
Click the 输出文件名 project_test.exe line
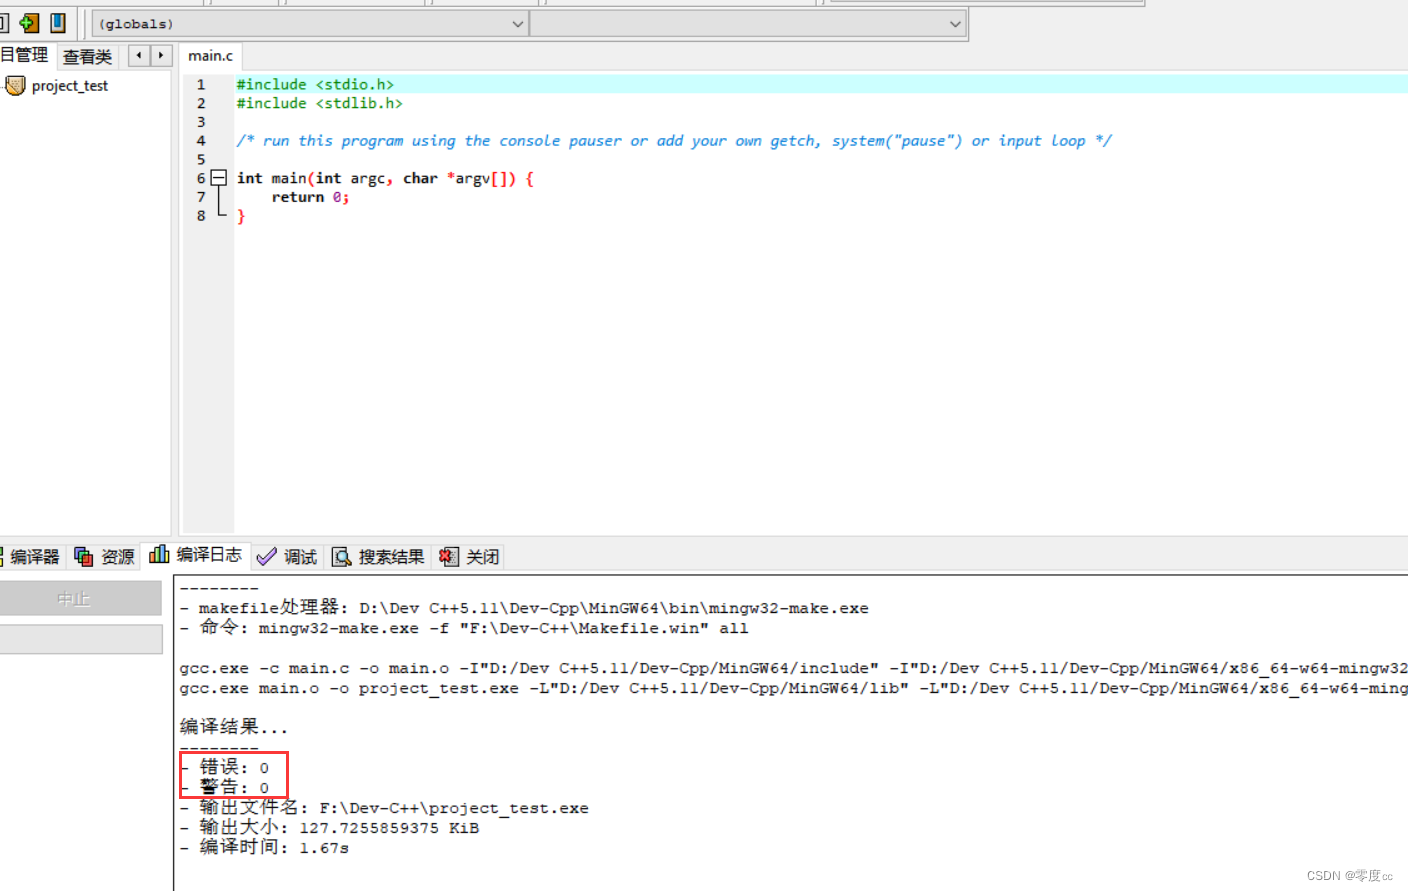pyautogui.click(x=385, y=807)
